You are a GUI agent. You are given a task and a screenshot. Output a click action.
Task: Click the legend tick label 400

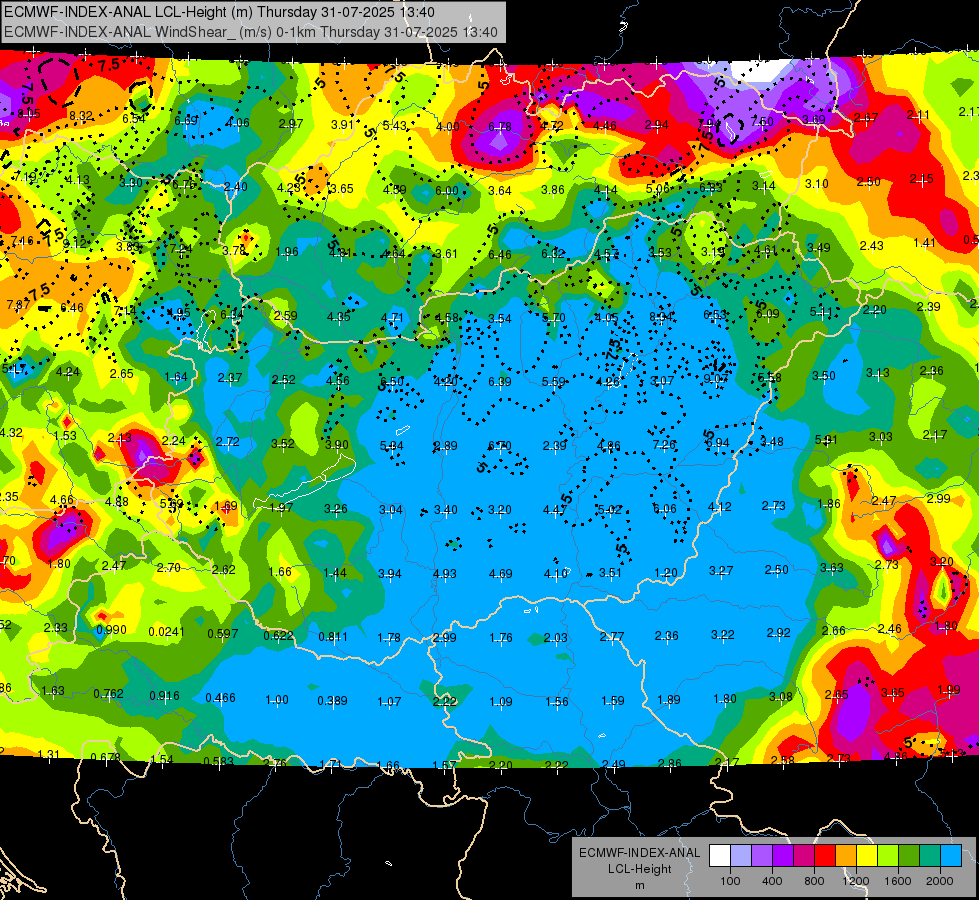tap(772, 881)
